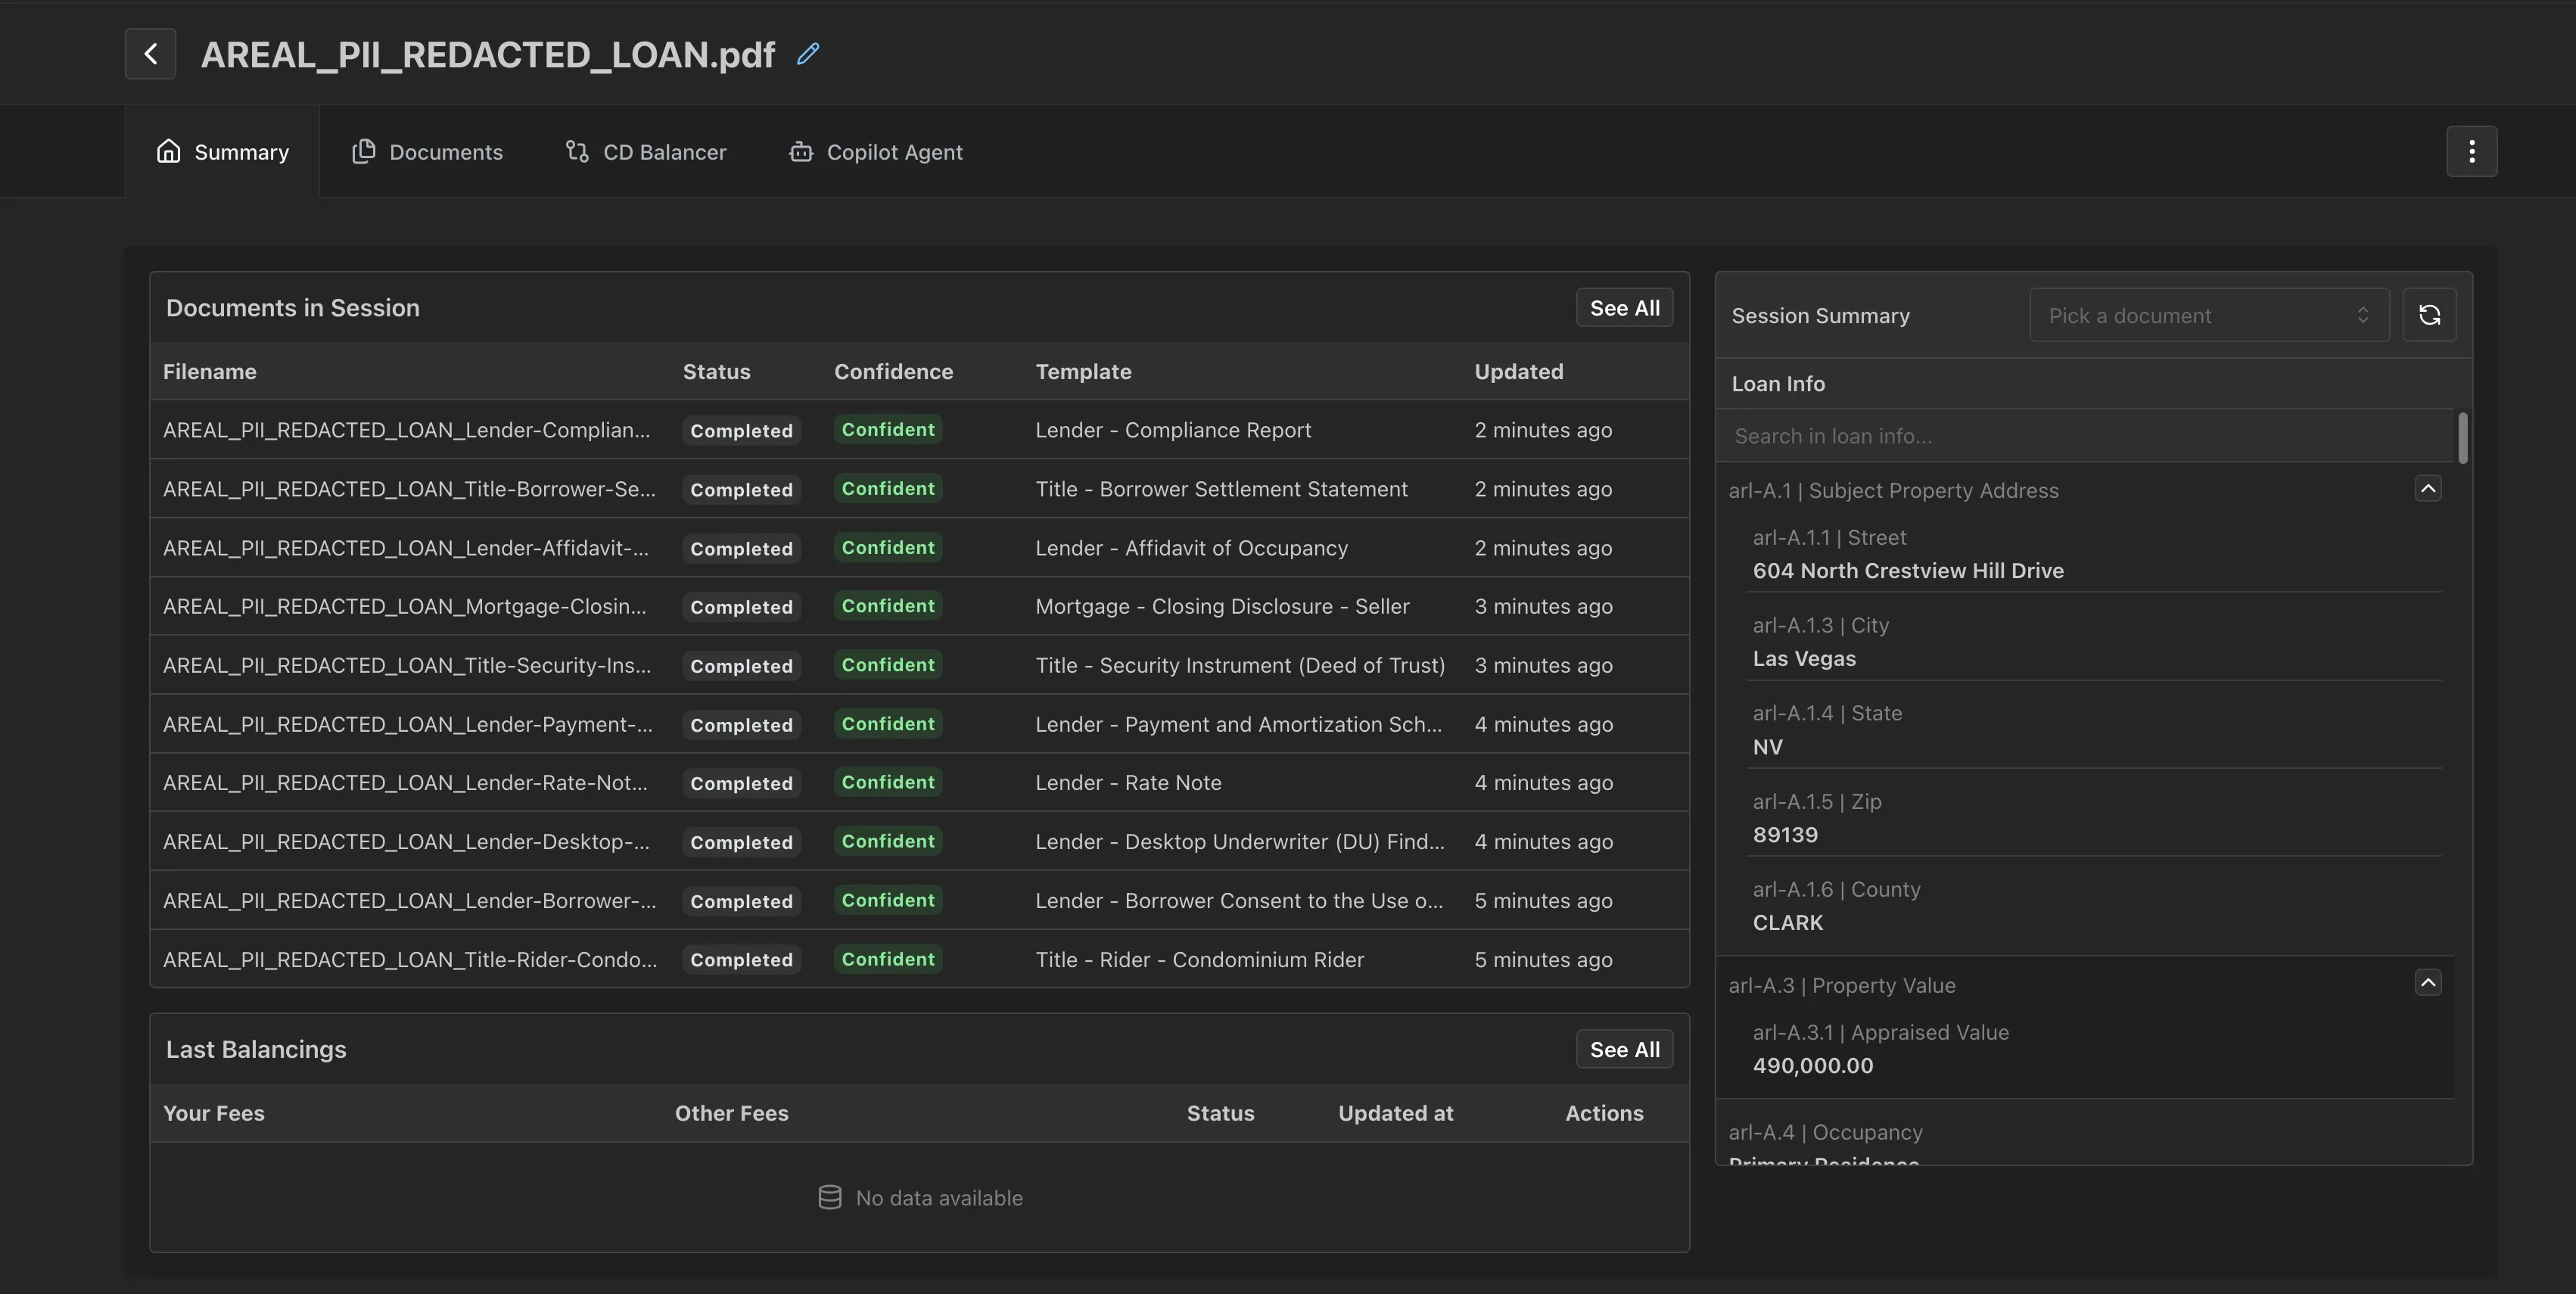
Task: Click the Confident badge for Compliance Report
Action: point(888,430)
